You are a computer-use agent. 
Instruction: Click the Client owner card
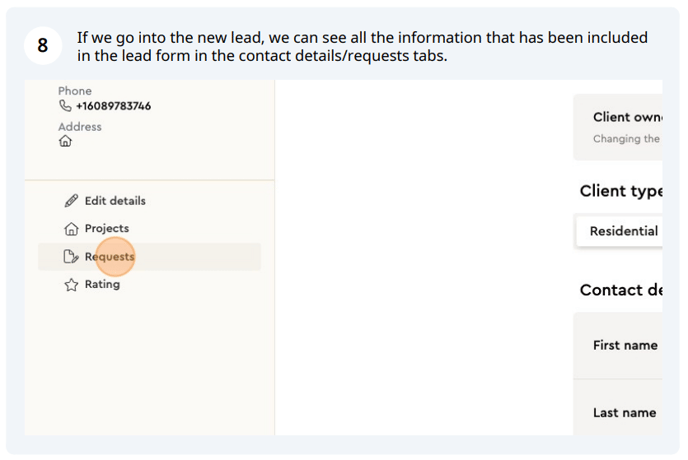point(618,127)
